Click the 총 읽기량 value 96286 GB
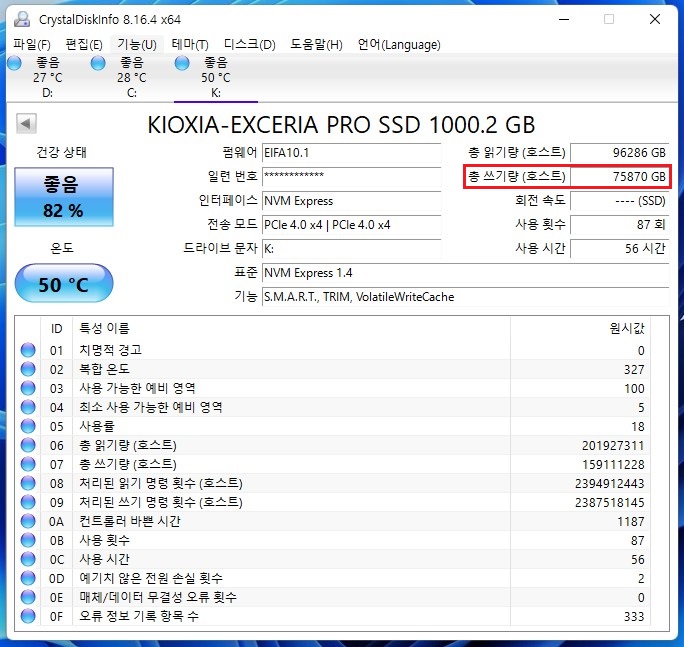The height and width of the screenshot is (647, 684). [x=619, y=153]
